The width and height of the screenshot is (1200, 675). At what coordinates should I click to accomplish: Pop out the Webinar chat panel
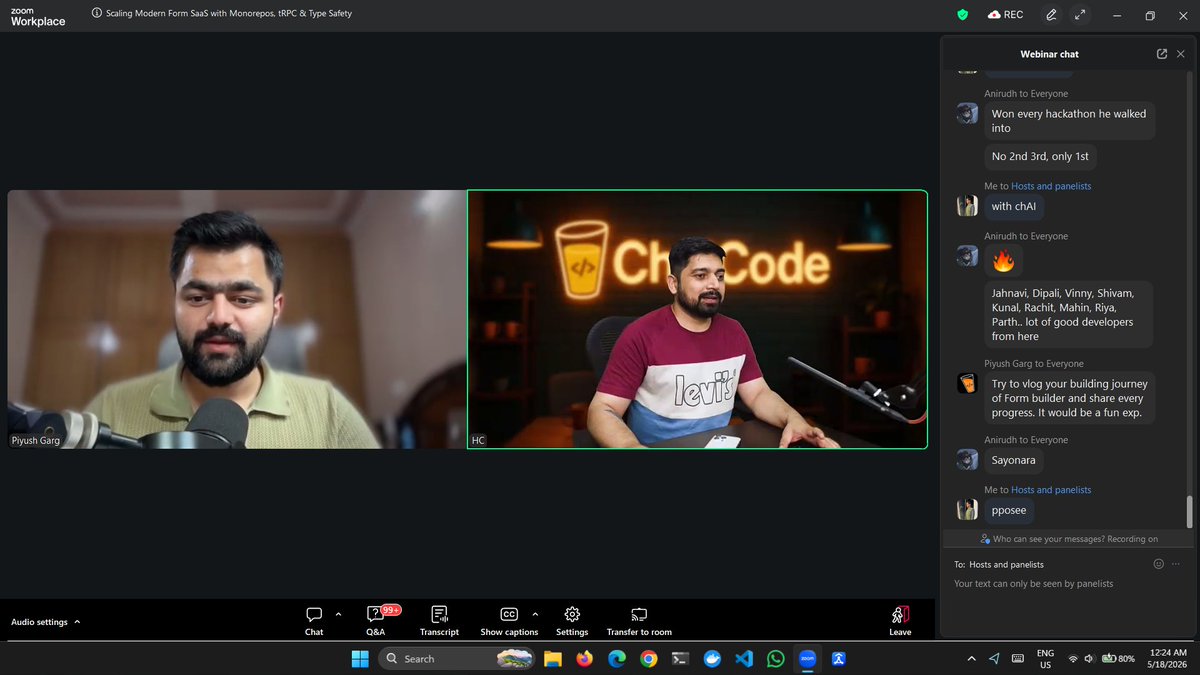[1162, 54]
